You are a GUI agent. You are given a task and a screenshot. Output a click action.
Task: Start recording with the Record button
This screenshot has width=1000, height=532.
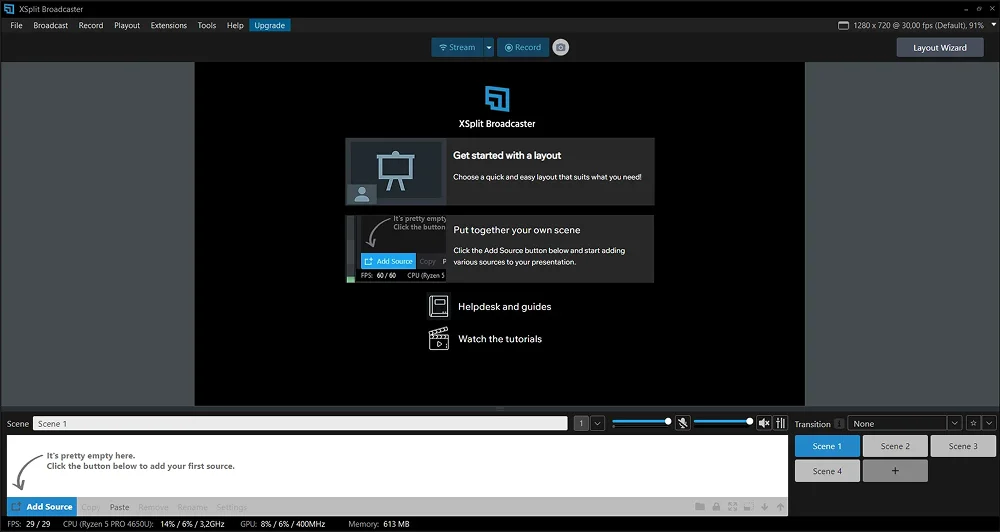click(523, 47)
